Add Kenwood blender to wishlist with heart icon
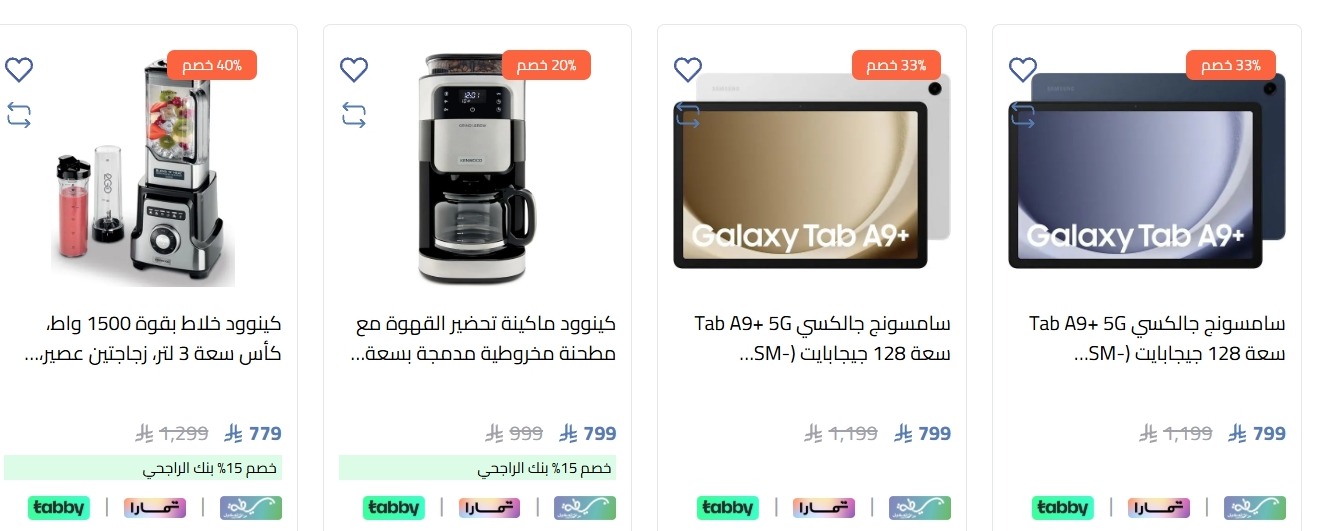1321x531 pixels. point(19,69)
